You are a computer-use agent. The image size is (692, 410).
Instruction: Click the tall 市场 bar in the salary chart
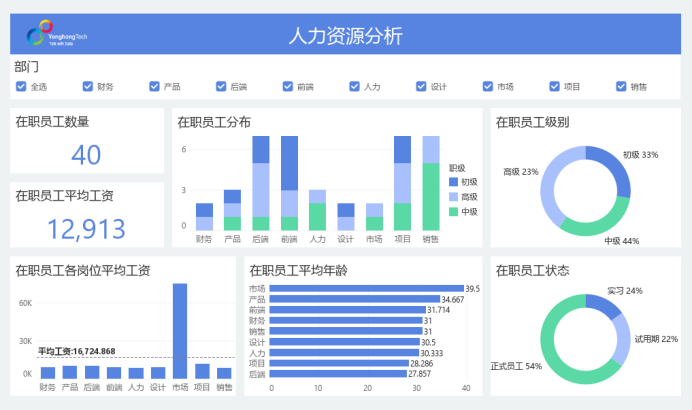pyautogui.click(x=180, y=330)
